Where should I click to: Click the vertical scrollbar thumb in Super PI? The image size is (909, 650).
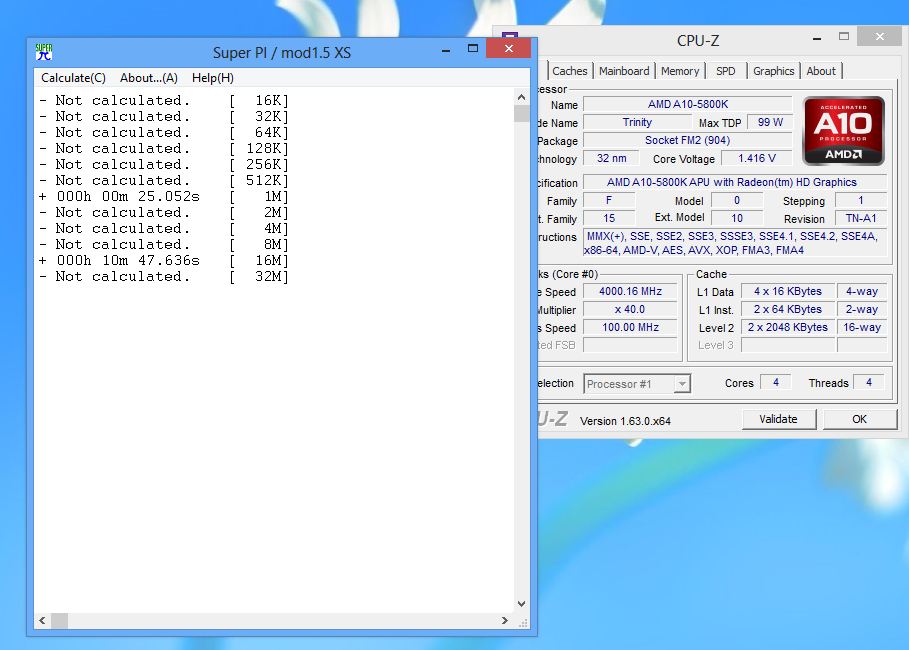pyautogui.click(x=521, y=113)
